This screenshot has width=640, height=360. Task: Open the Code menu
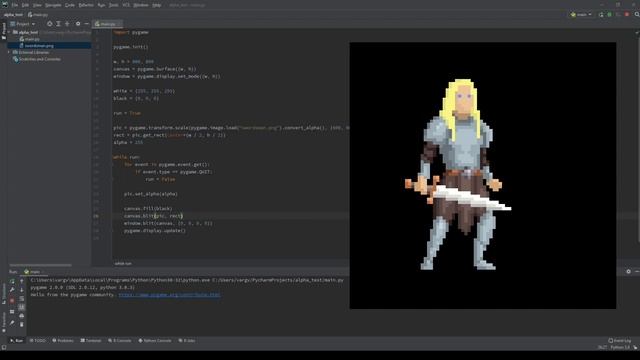70,5
